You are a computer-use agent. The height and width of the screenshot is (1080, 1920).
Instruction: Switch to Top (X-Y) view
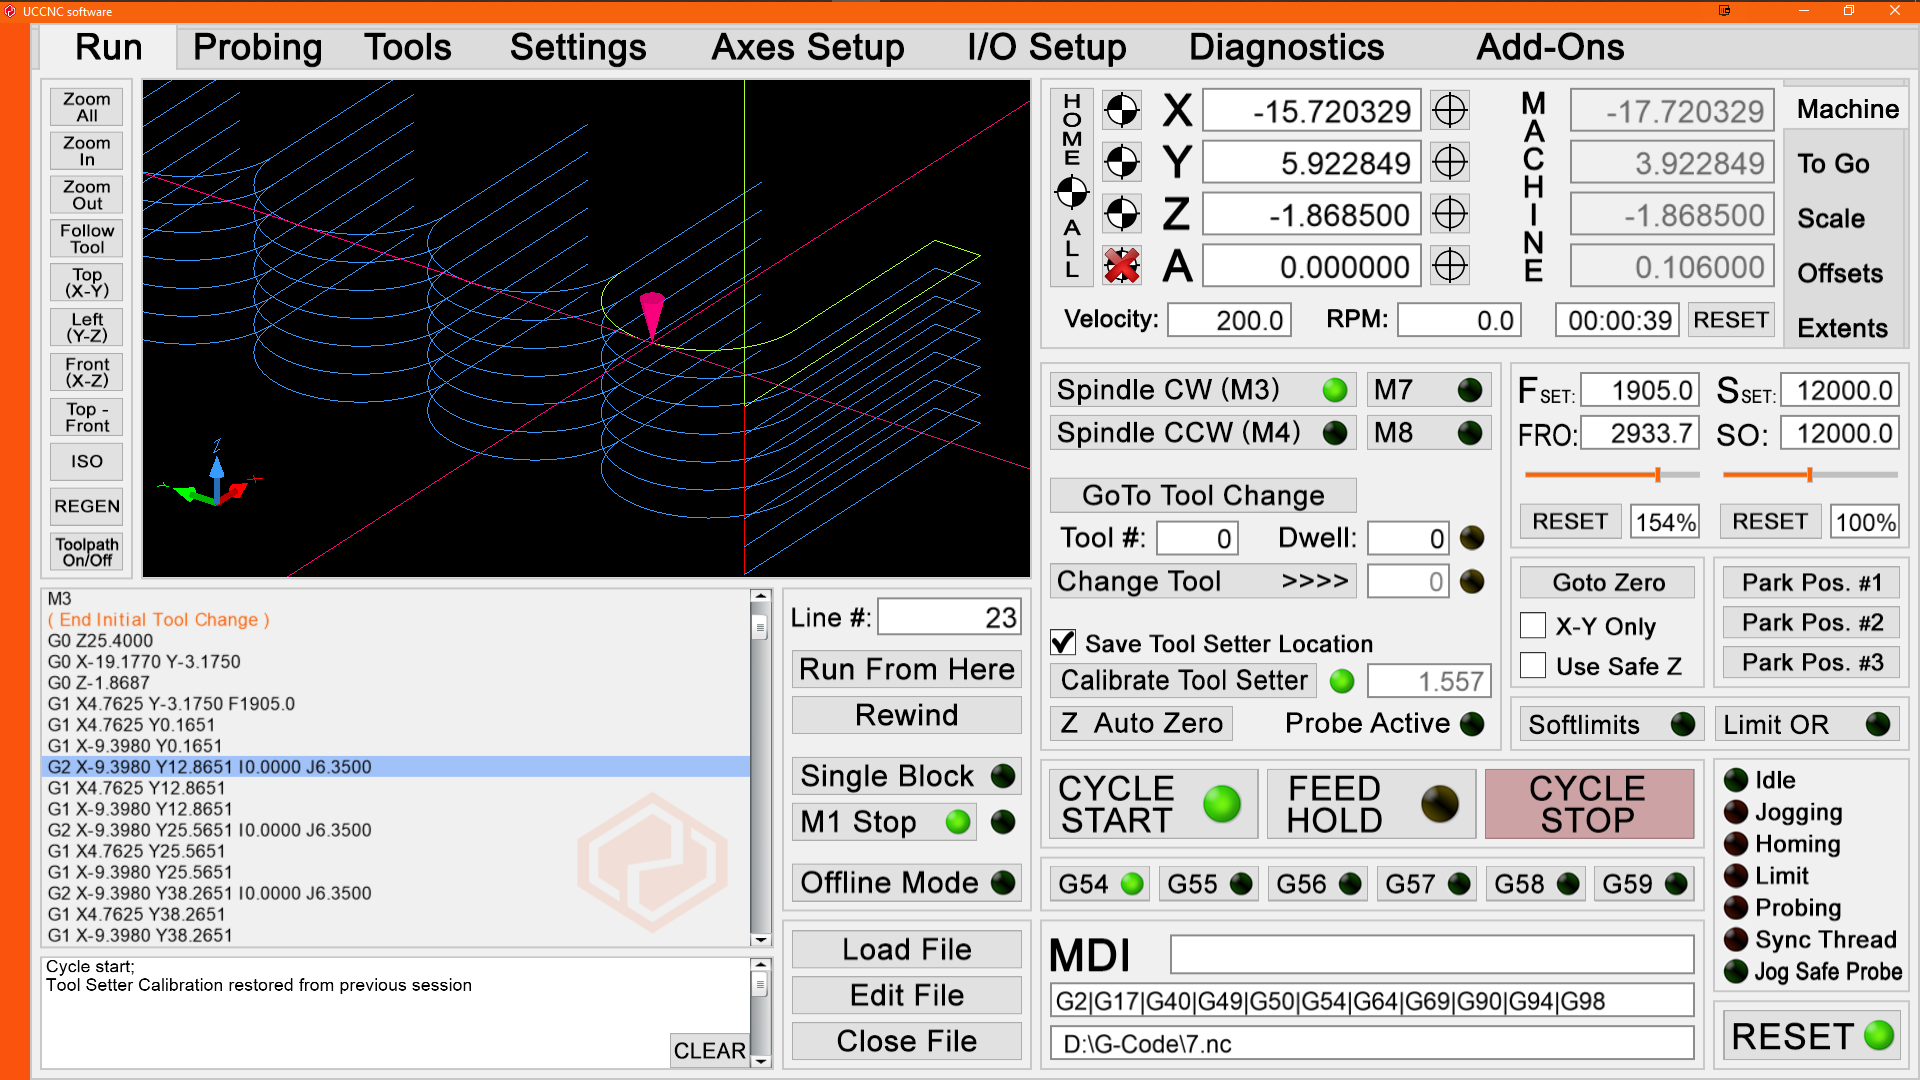click(87, 283)
